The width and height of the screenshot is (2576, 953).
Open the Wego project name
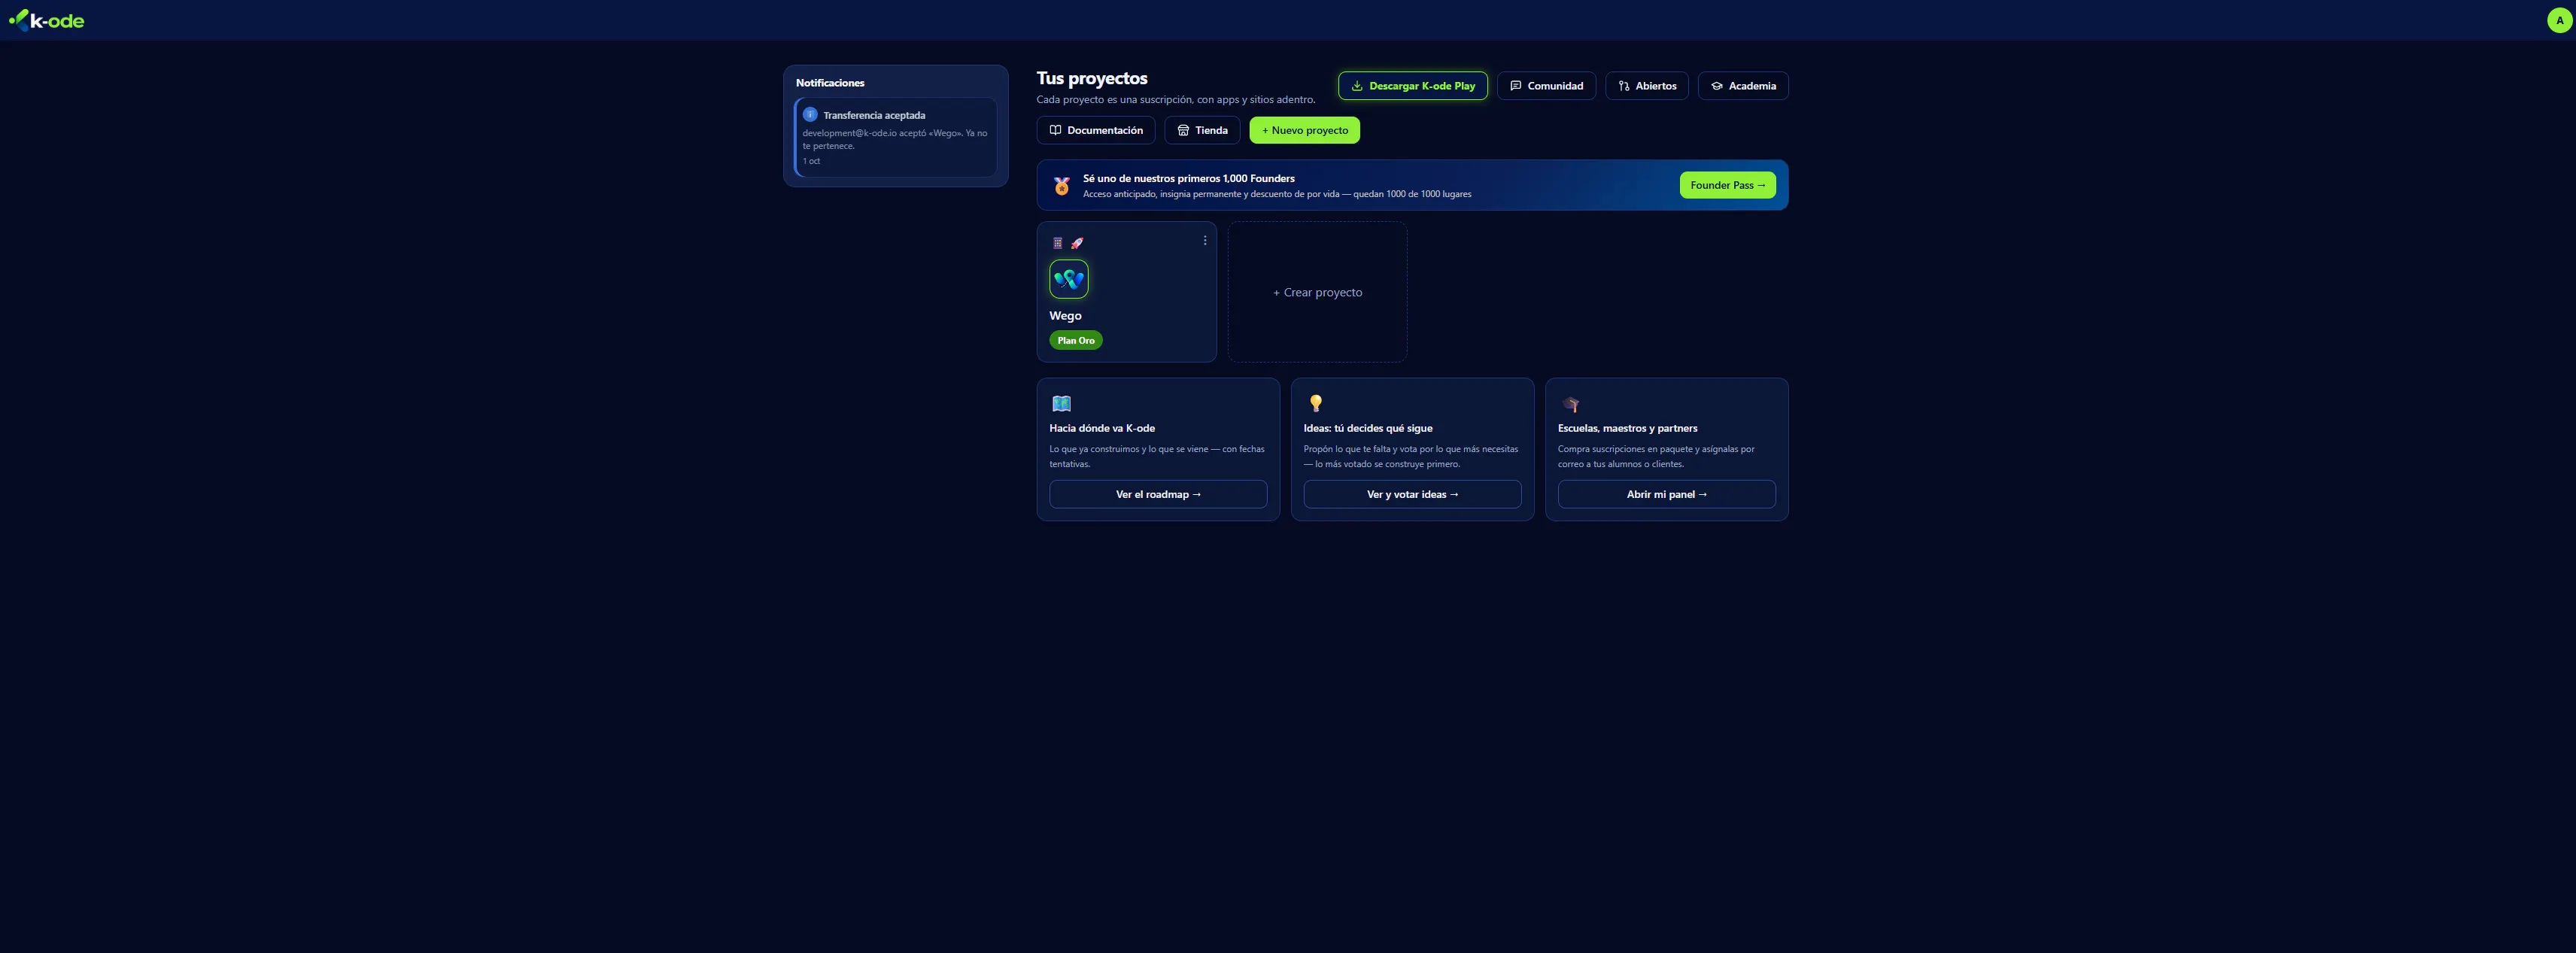click(x=1065, y=316)
